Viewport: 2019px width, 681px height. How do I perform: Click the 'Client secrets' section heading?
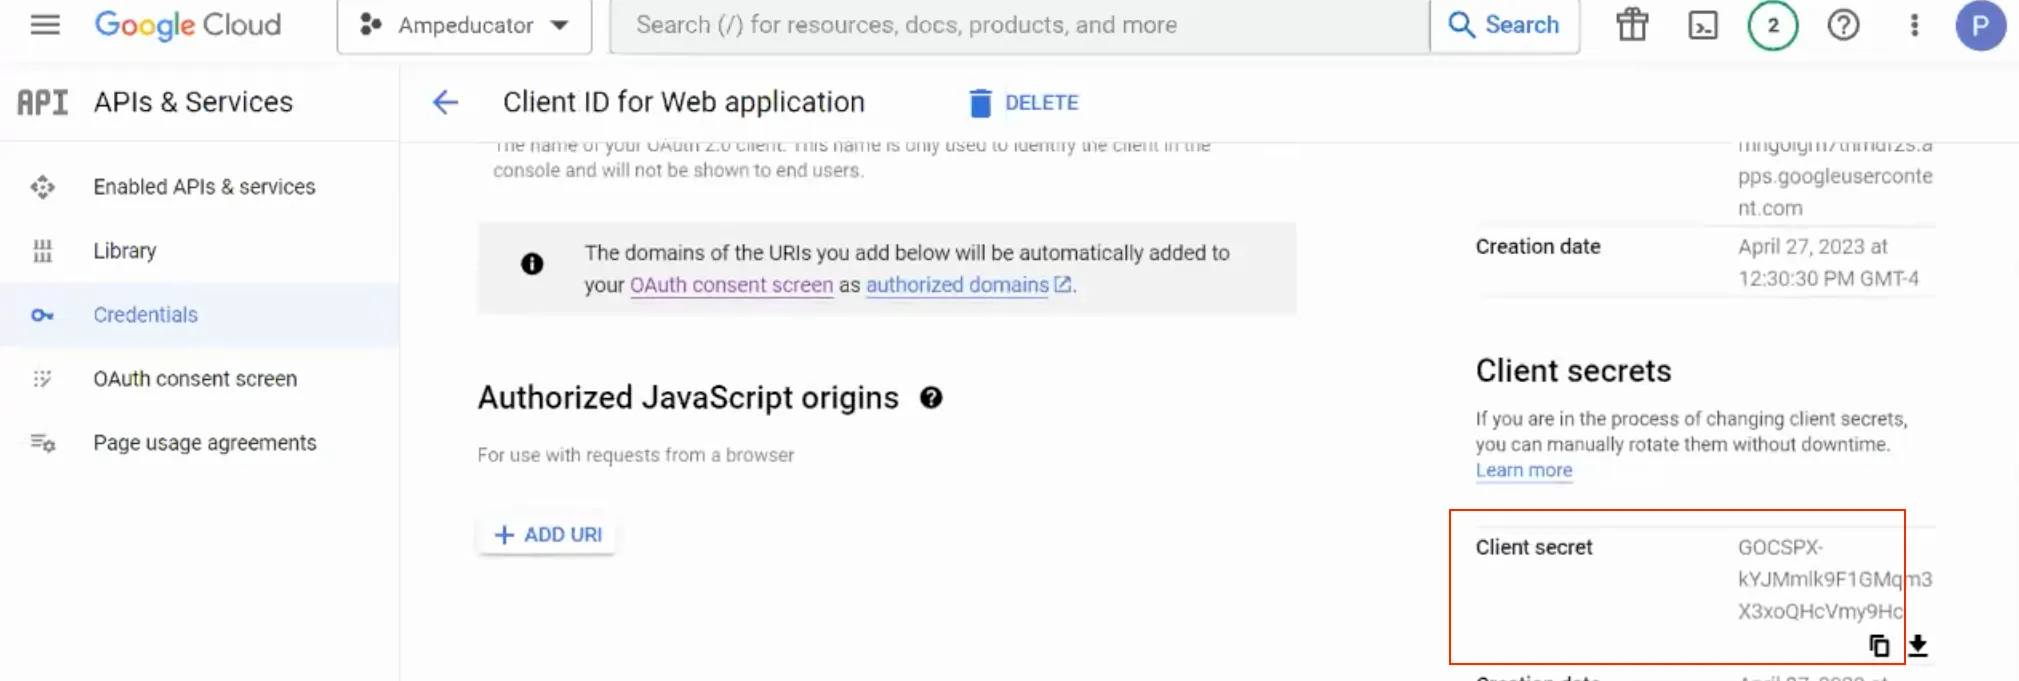(1573, 371)
